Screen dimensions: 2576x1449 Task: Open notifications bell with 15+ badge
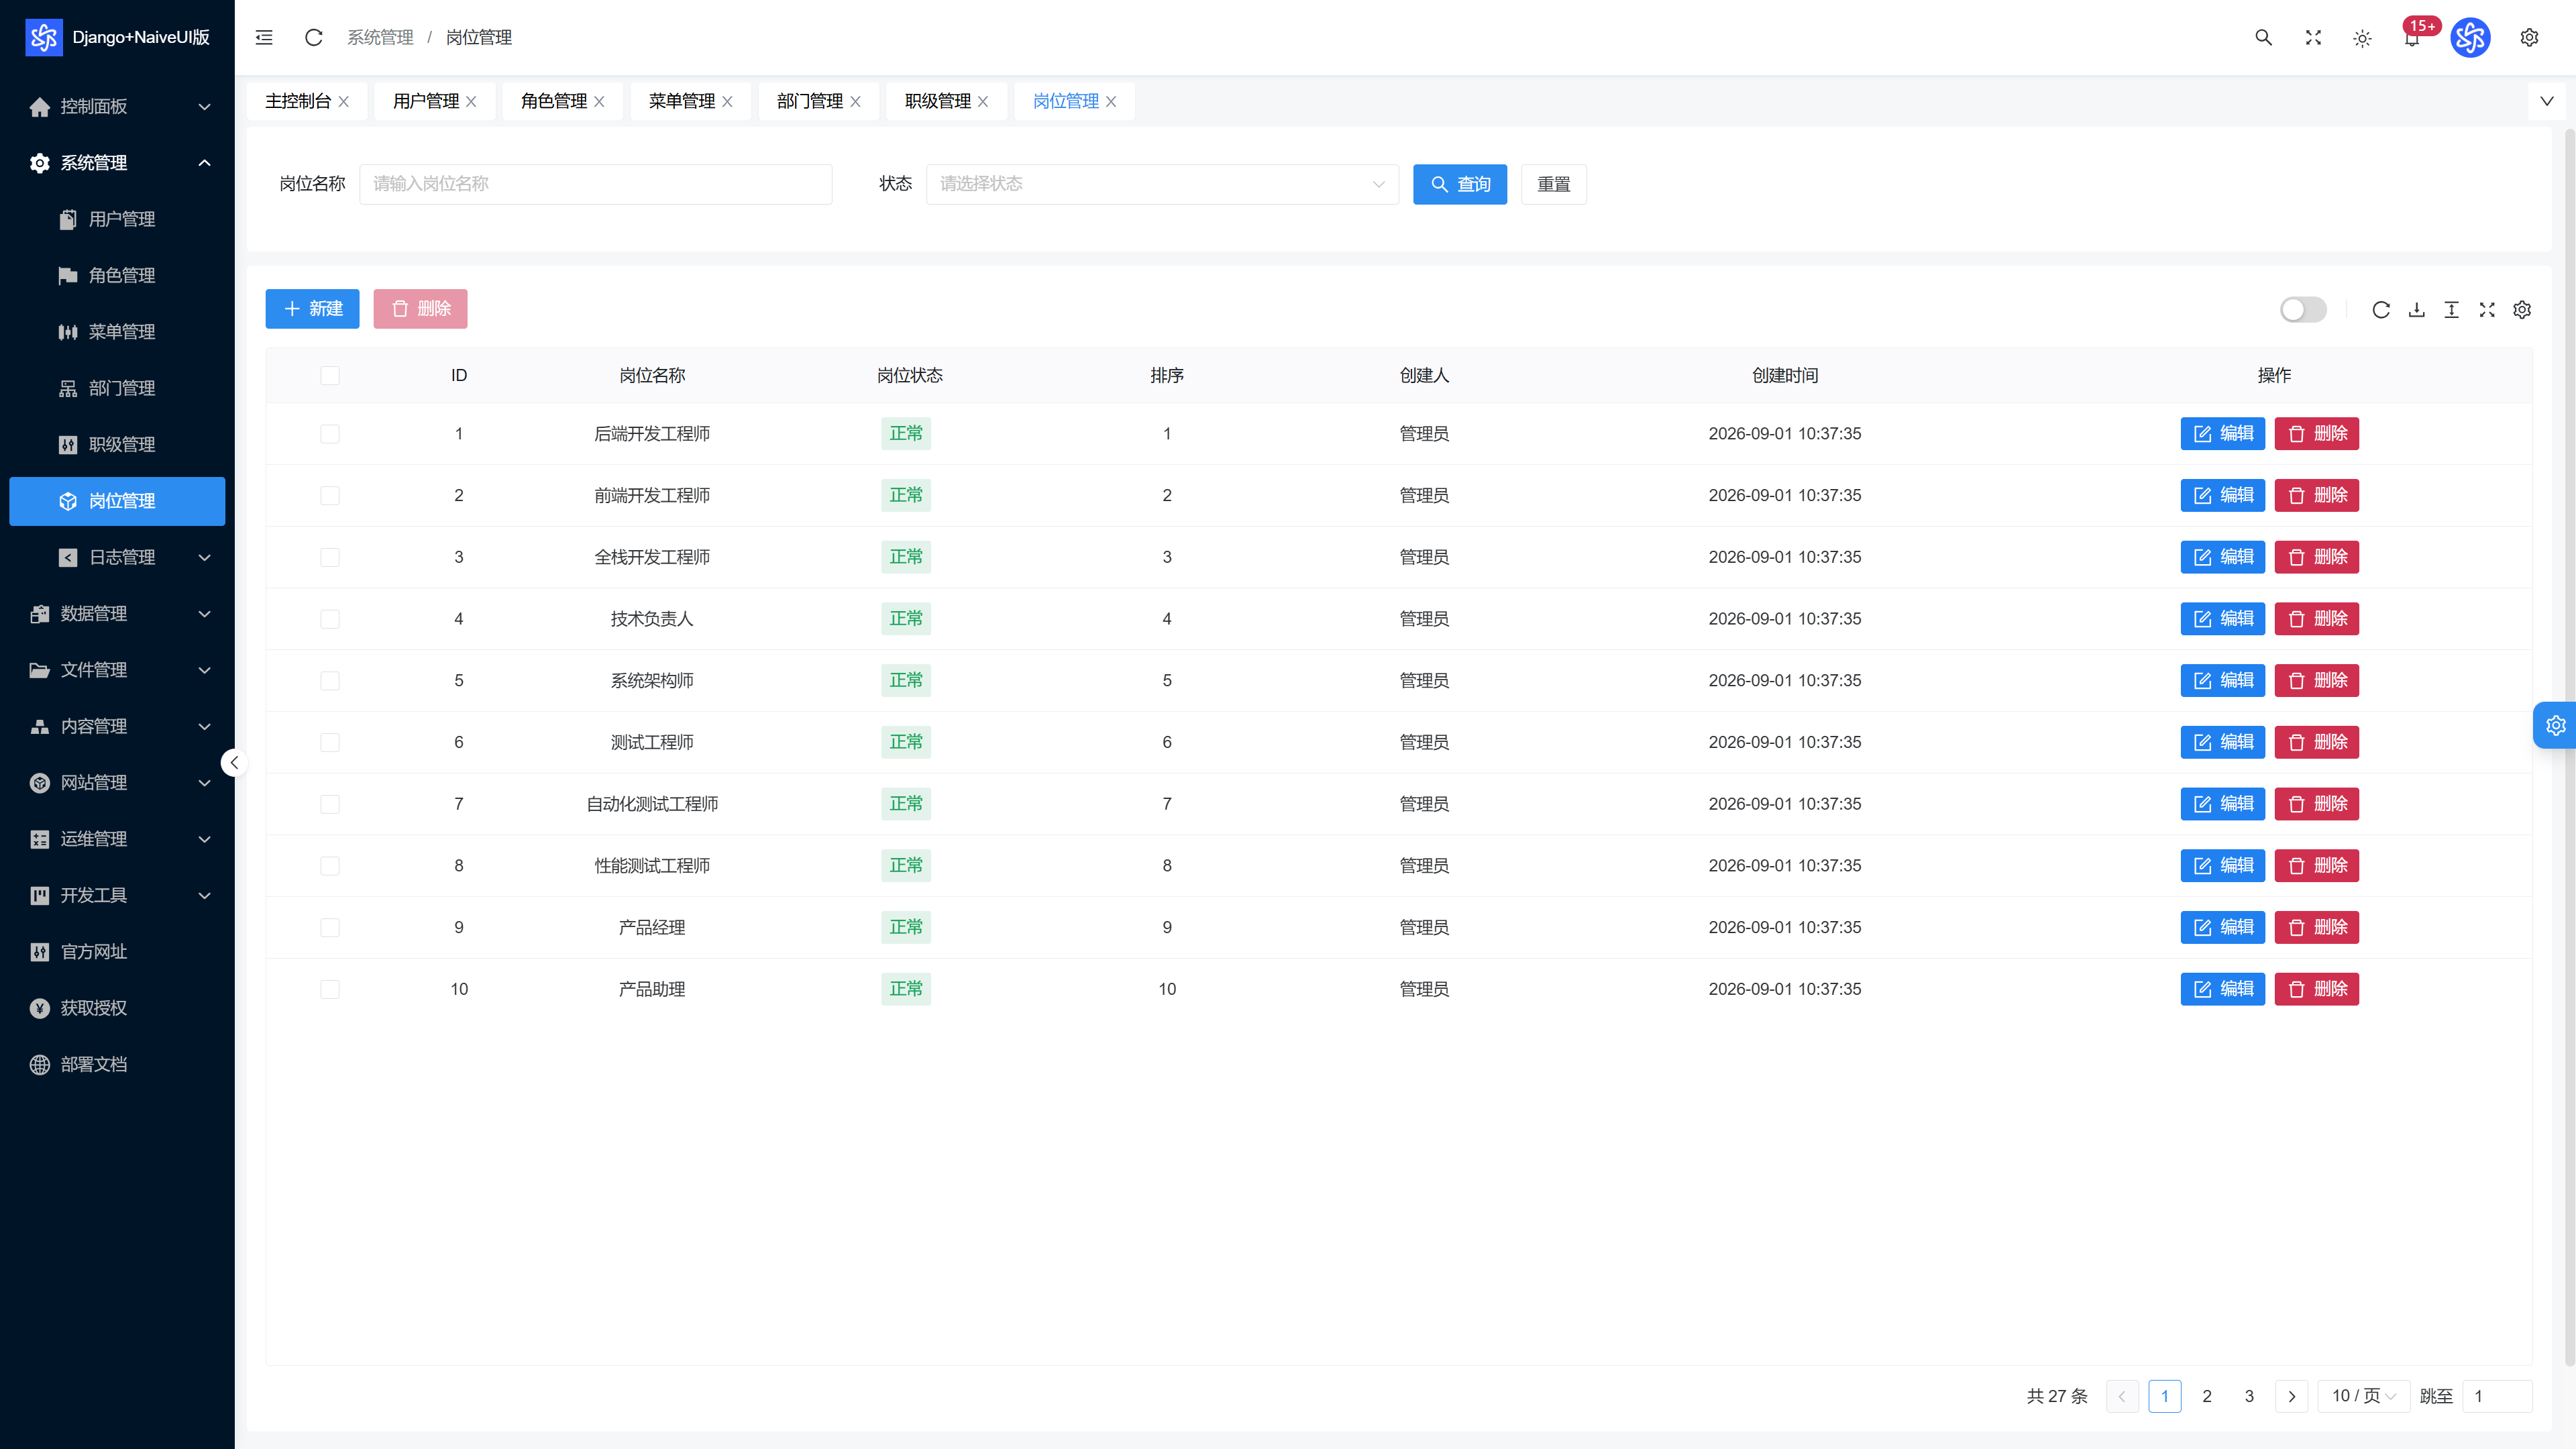tap(2412, 38)
